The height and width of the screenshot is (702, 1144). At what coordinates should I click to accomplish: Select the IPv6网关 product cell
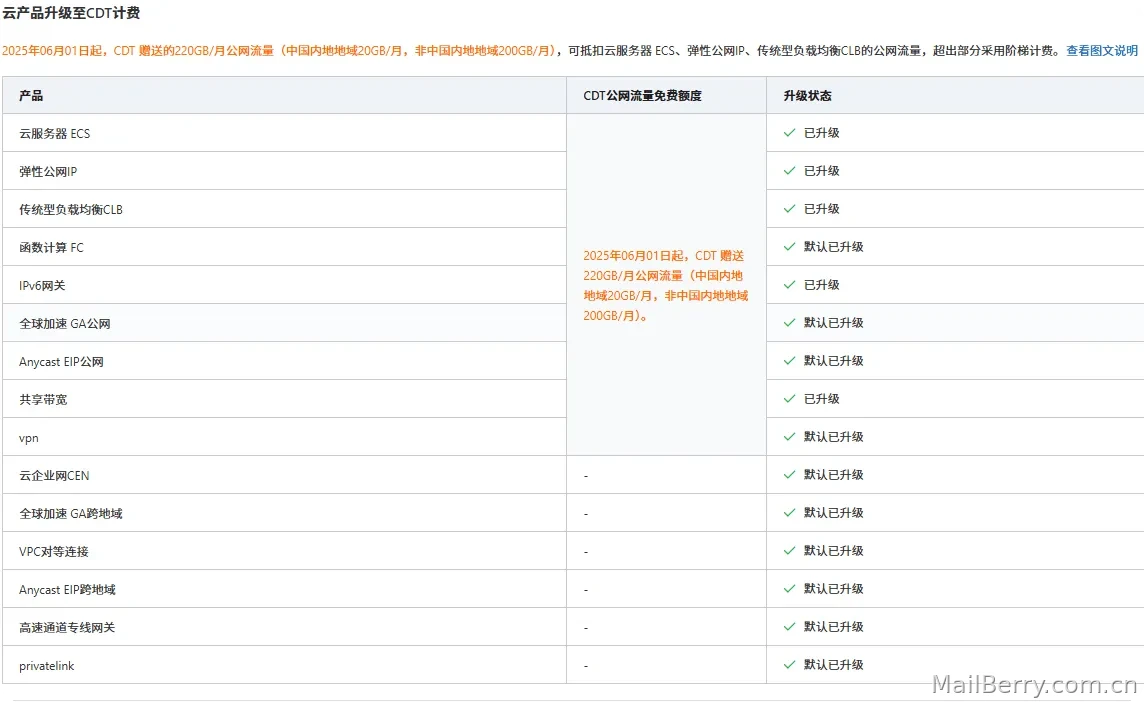[285, 285]
